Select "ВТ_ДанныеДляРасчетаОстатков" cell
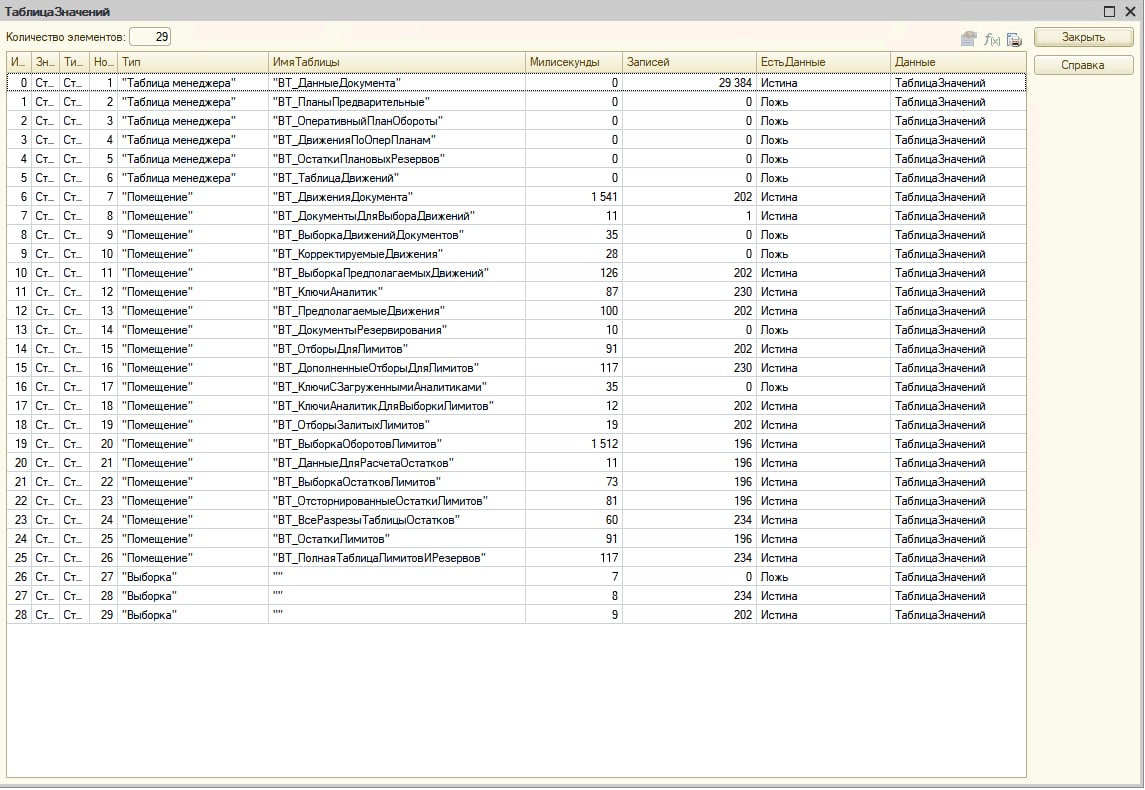The image size is (1145, 790). pos(397,463)
